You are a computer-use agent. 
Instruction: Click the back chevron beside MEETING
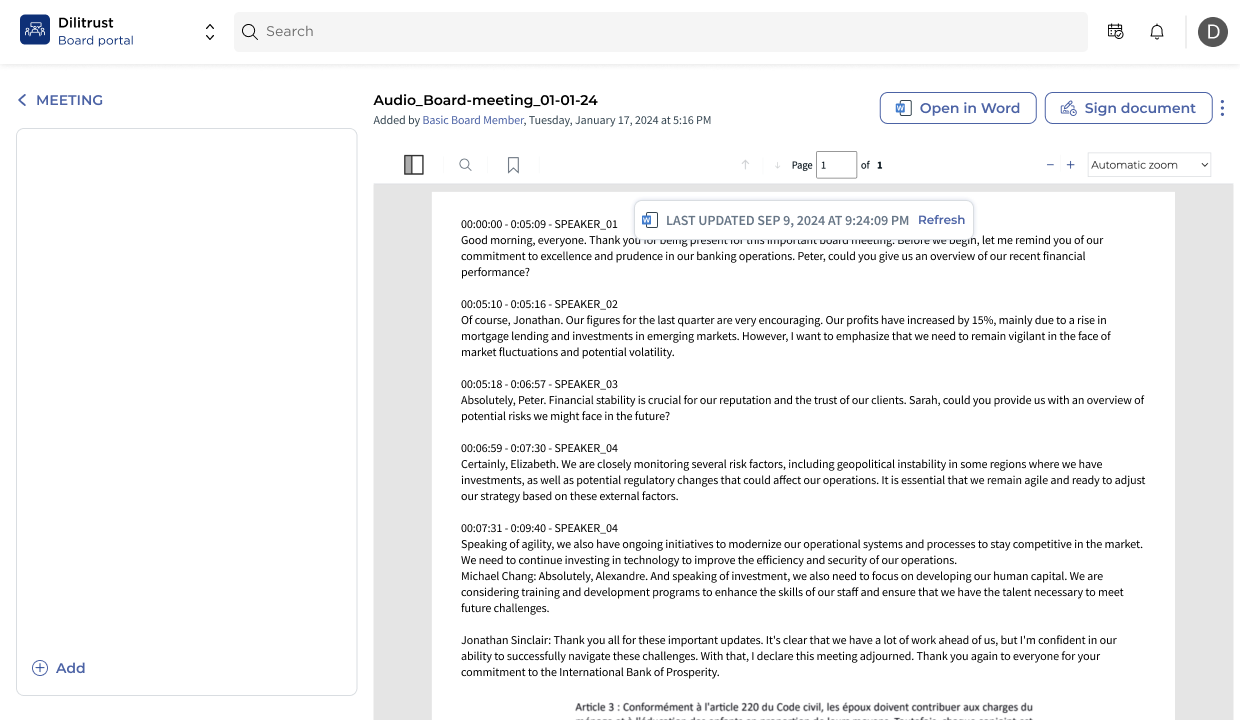(22, 100)
